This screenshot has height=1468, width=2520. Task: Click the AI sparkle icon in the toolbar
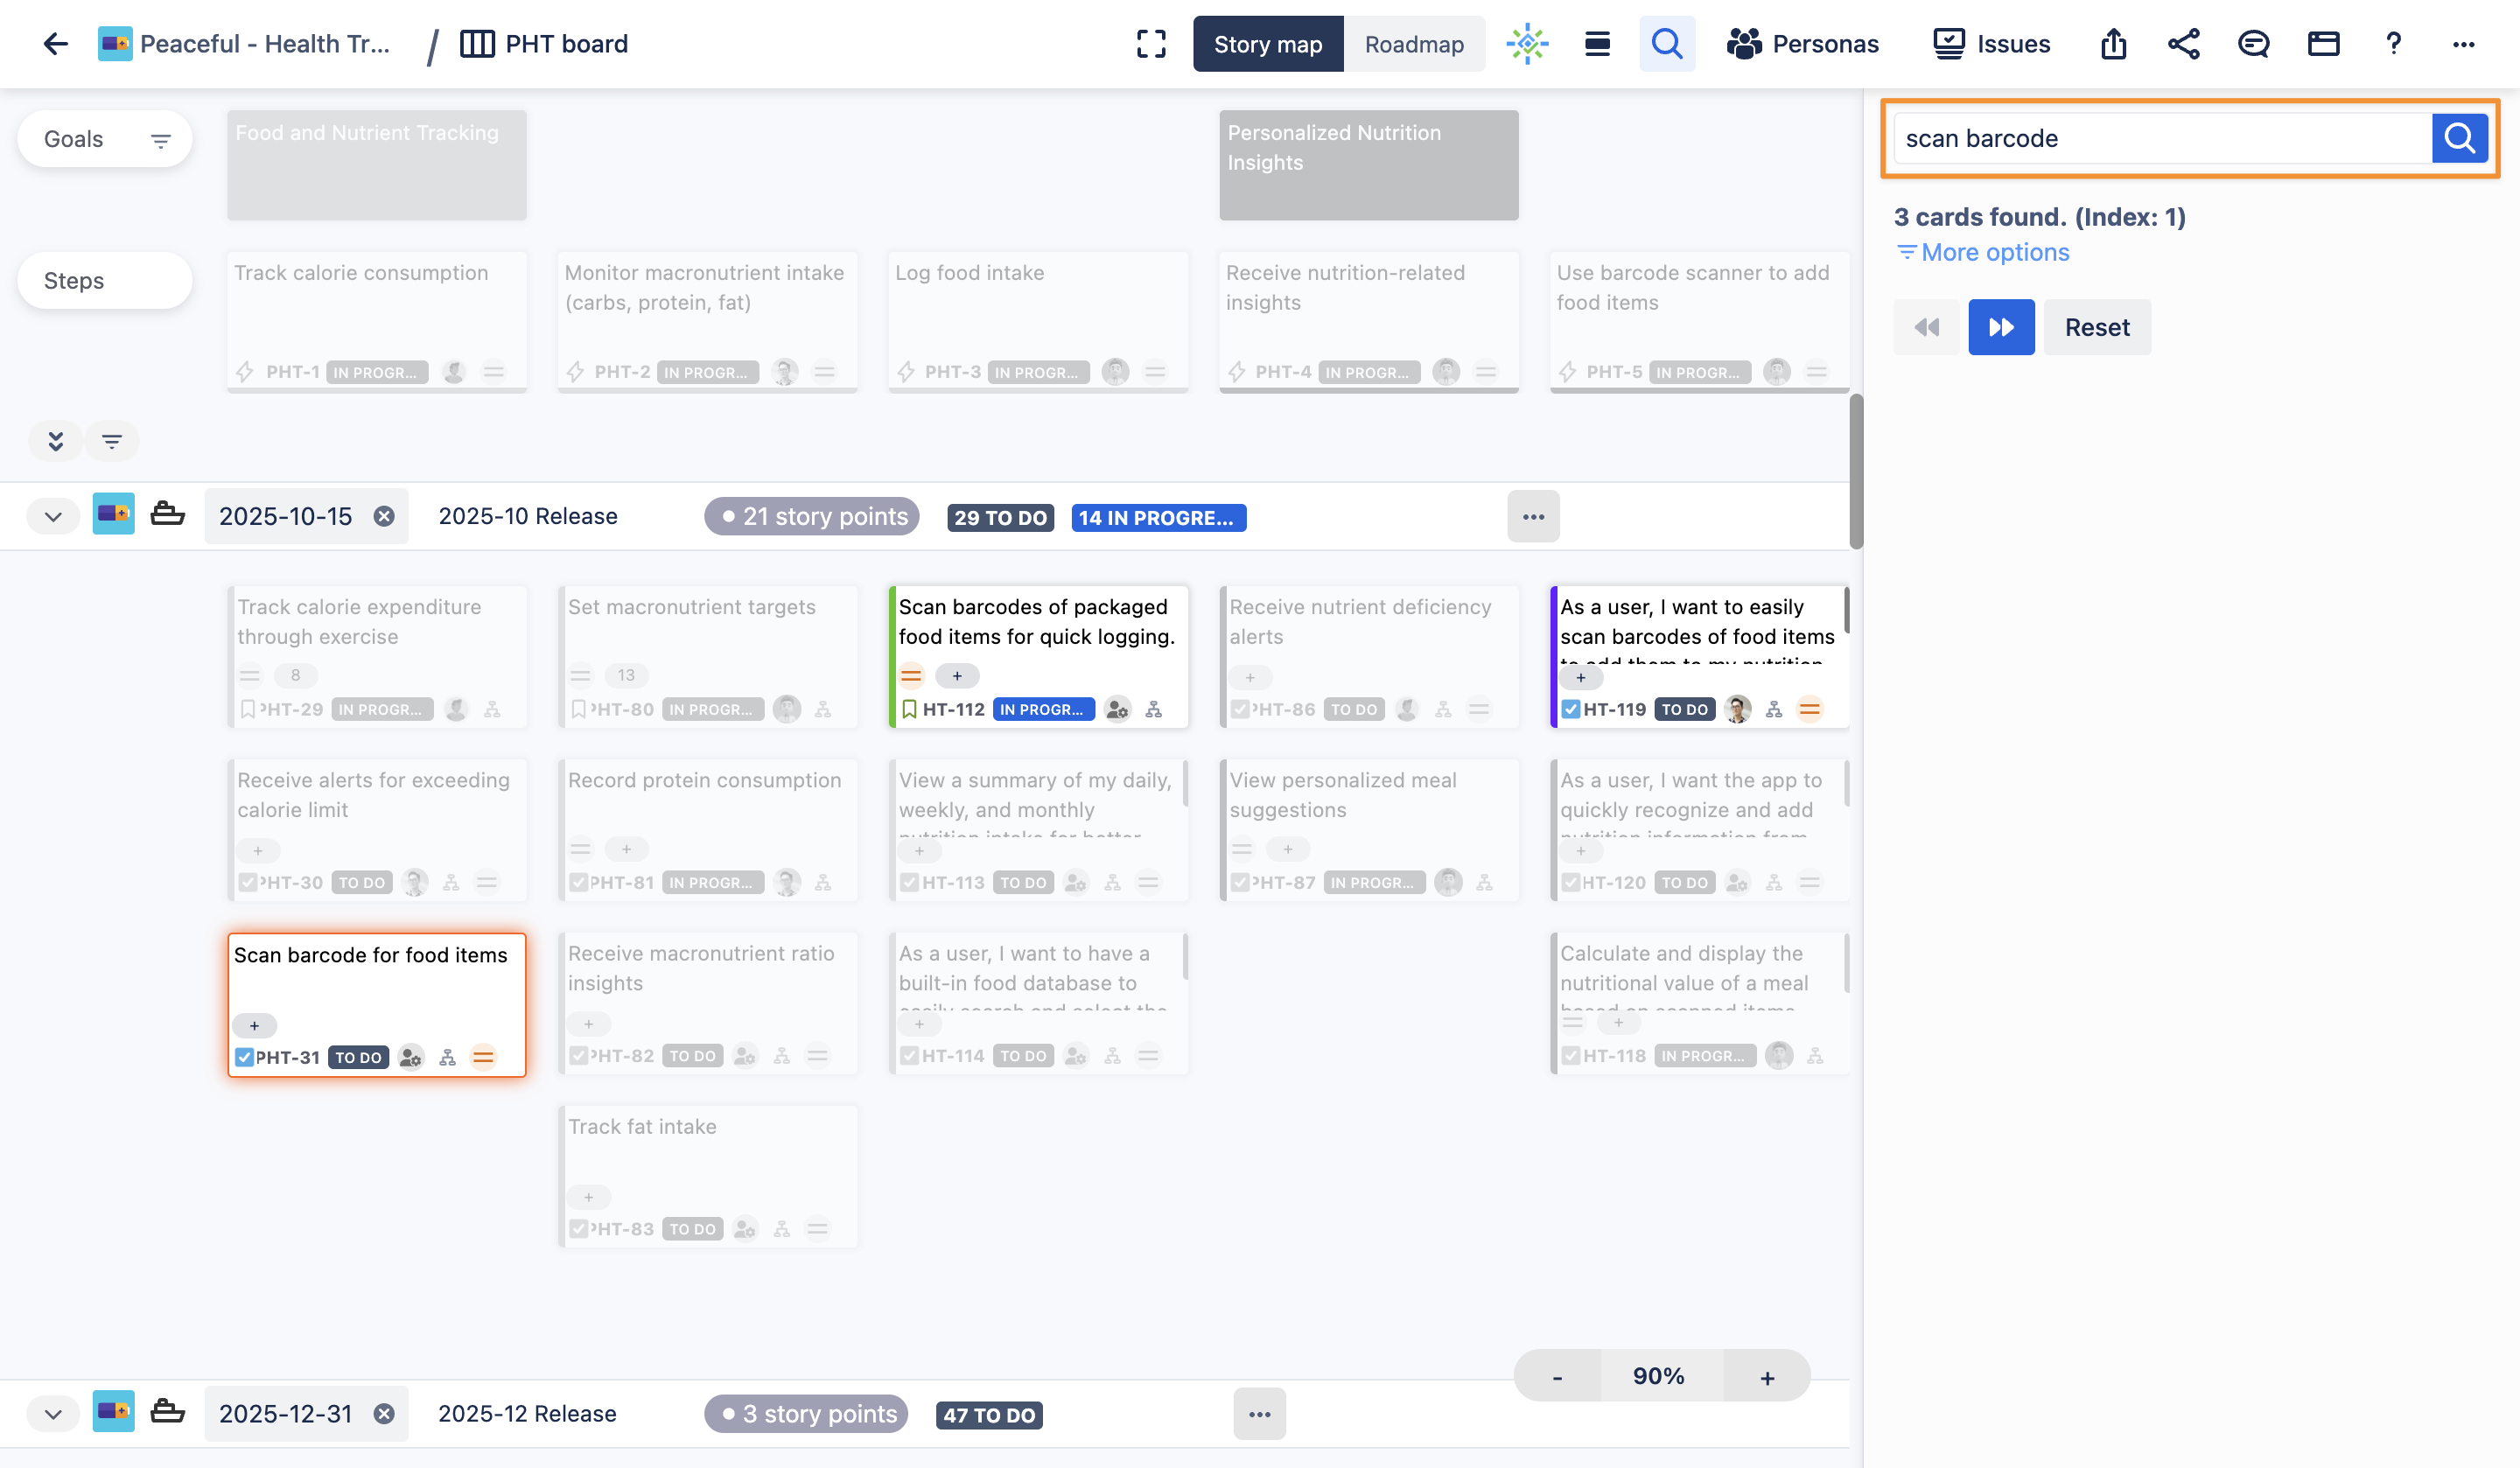(x=1527, y=44)
